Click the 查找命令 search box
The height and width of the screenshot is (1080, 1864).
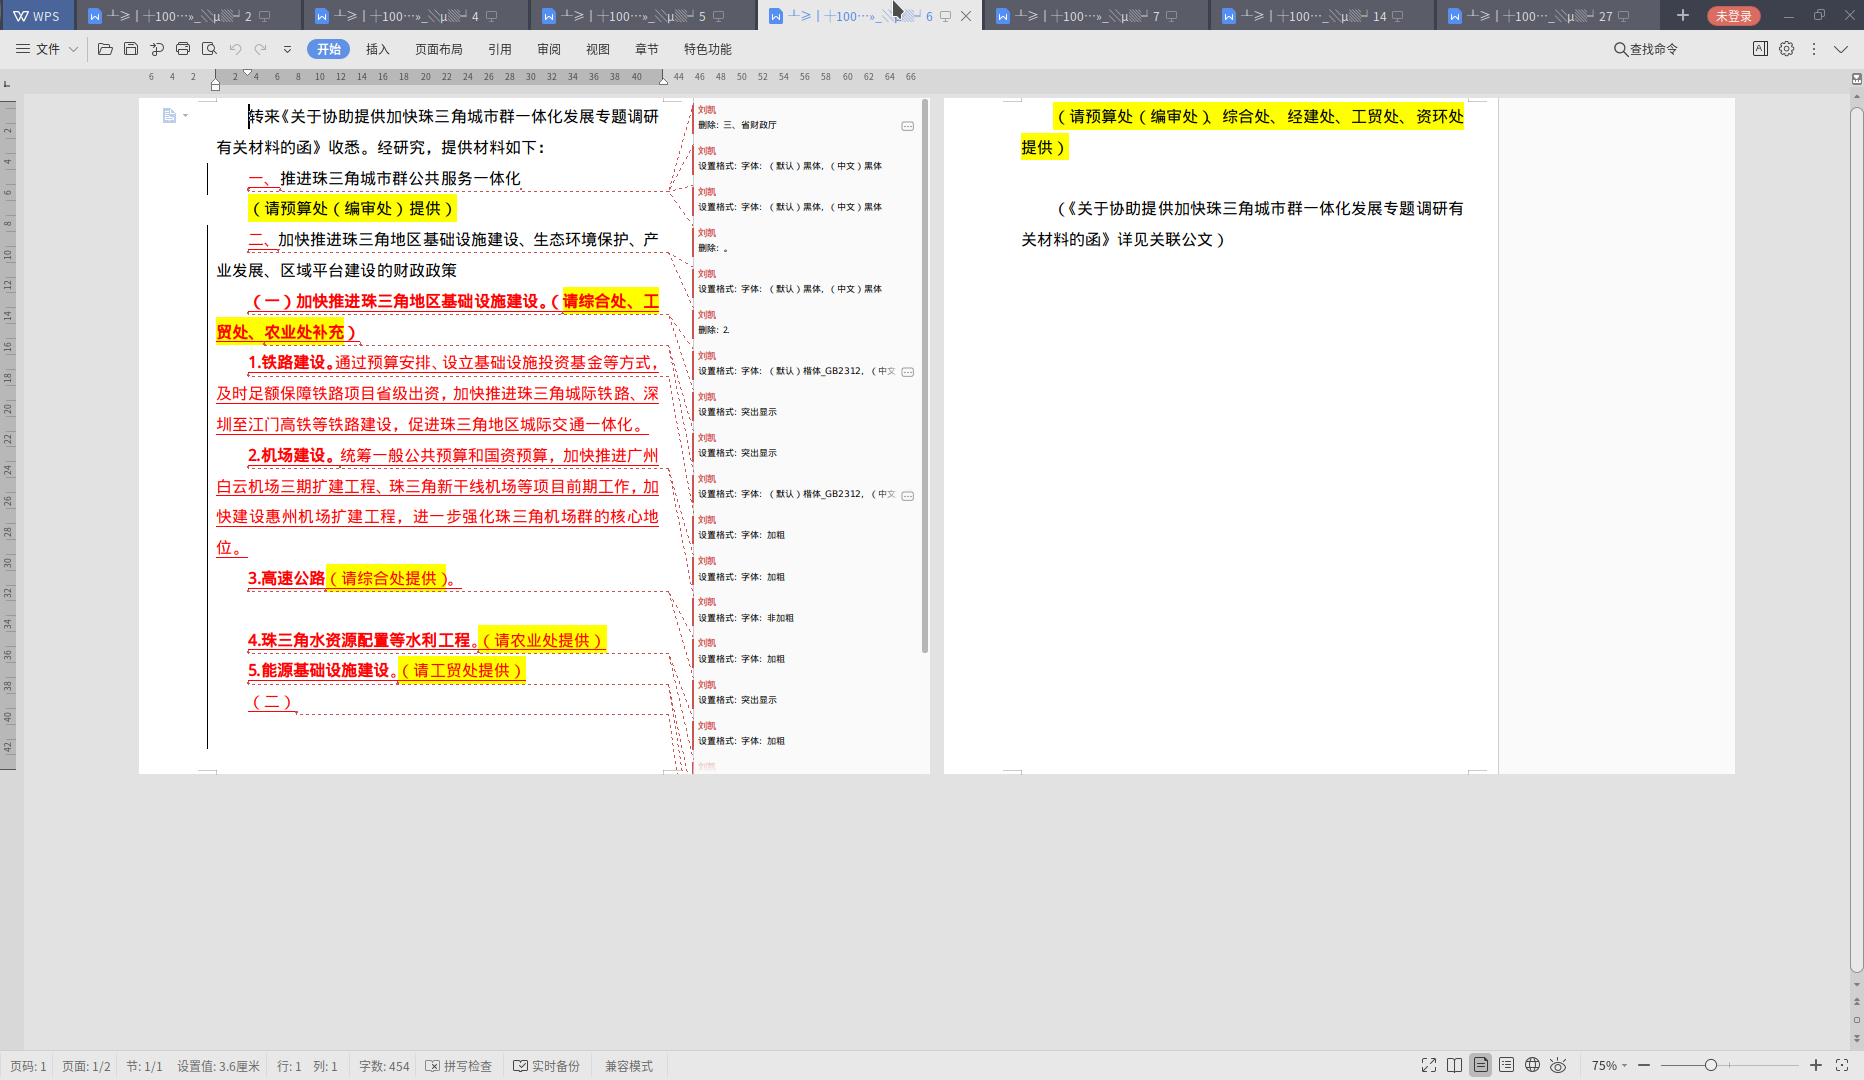[x=1646, y=49]
